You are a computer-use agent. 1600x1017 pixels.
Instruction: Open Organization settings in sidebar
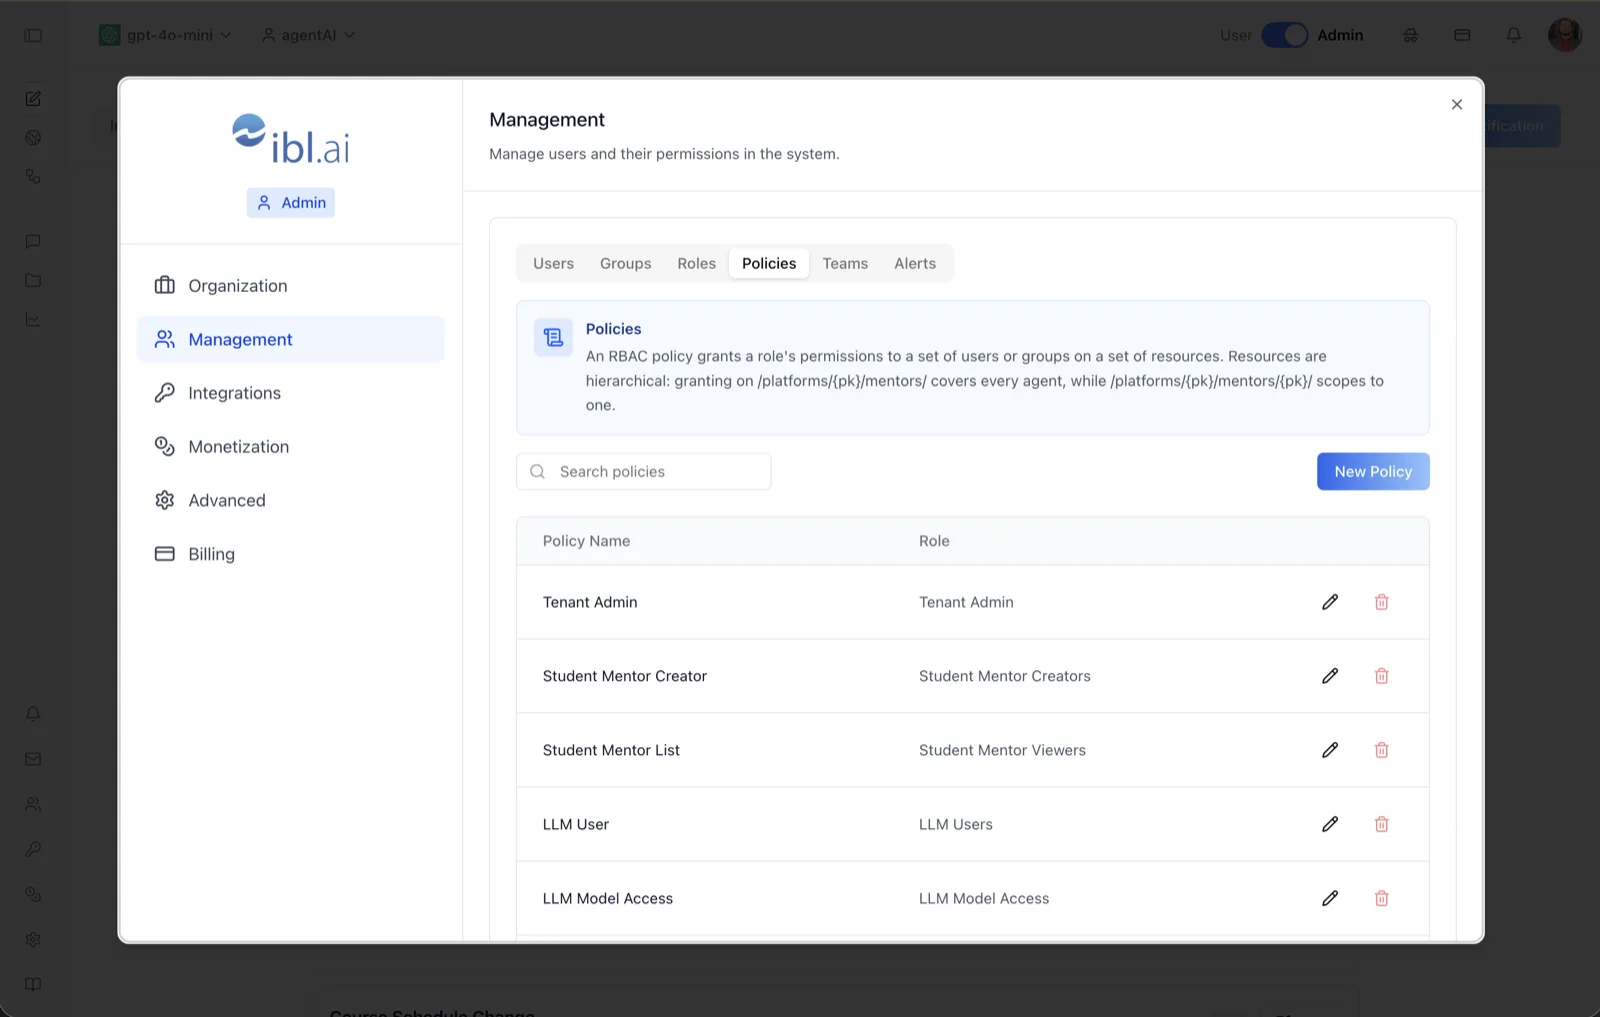tap(291, 286)
